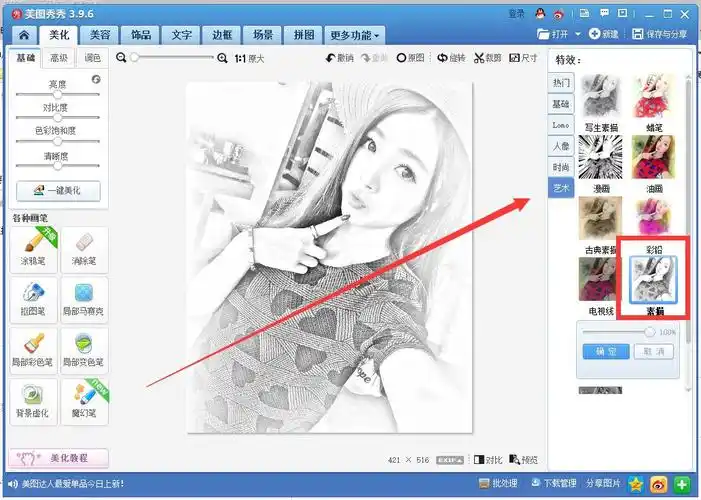Open the 美化教程 tutorial button
Image resolution: width=701 pixels, height=500 pixels.
[x=59, y=458]
